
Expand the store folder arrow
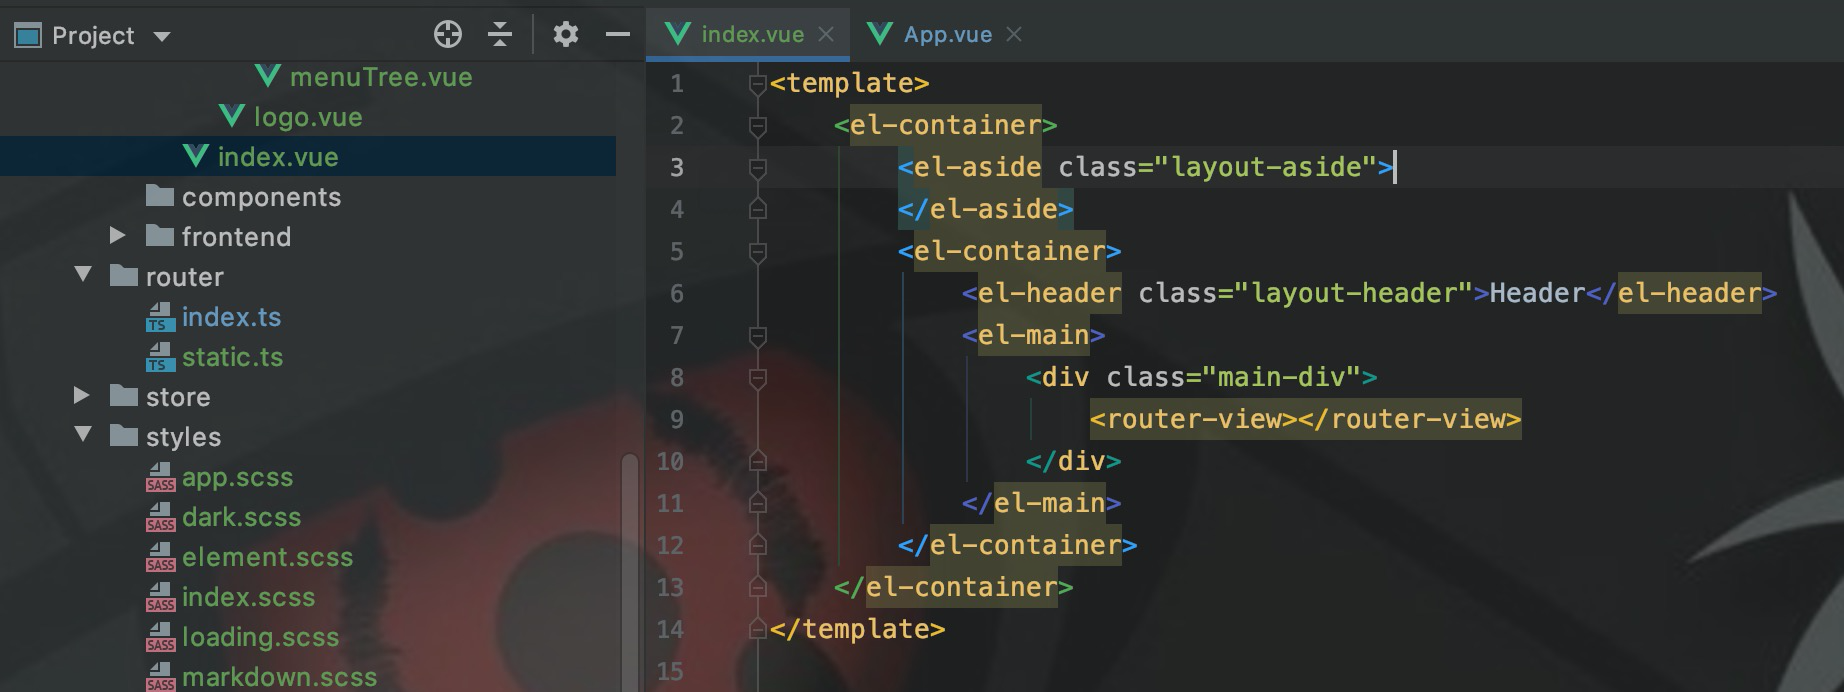click(x=81, y=396)
